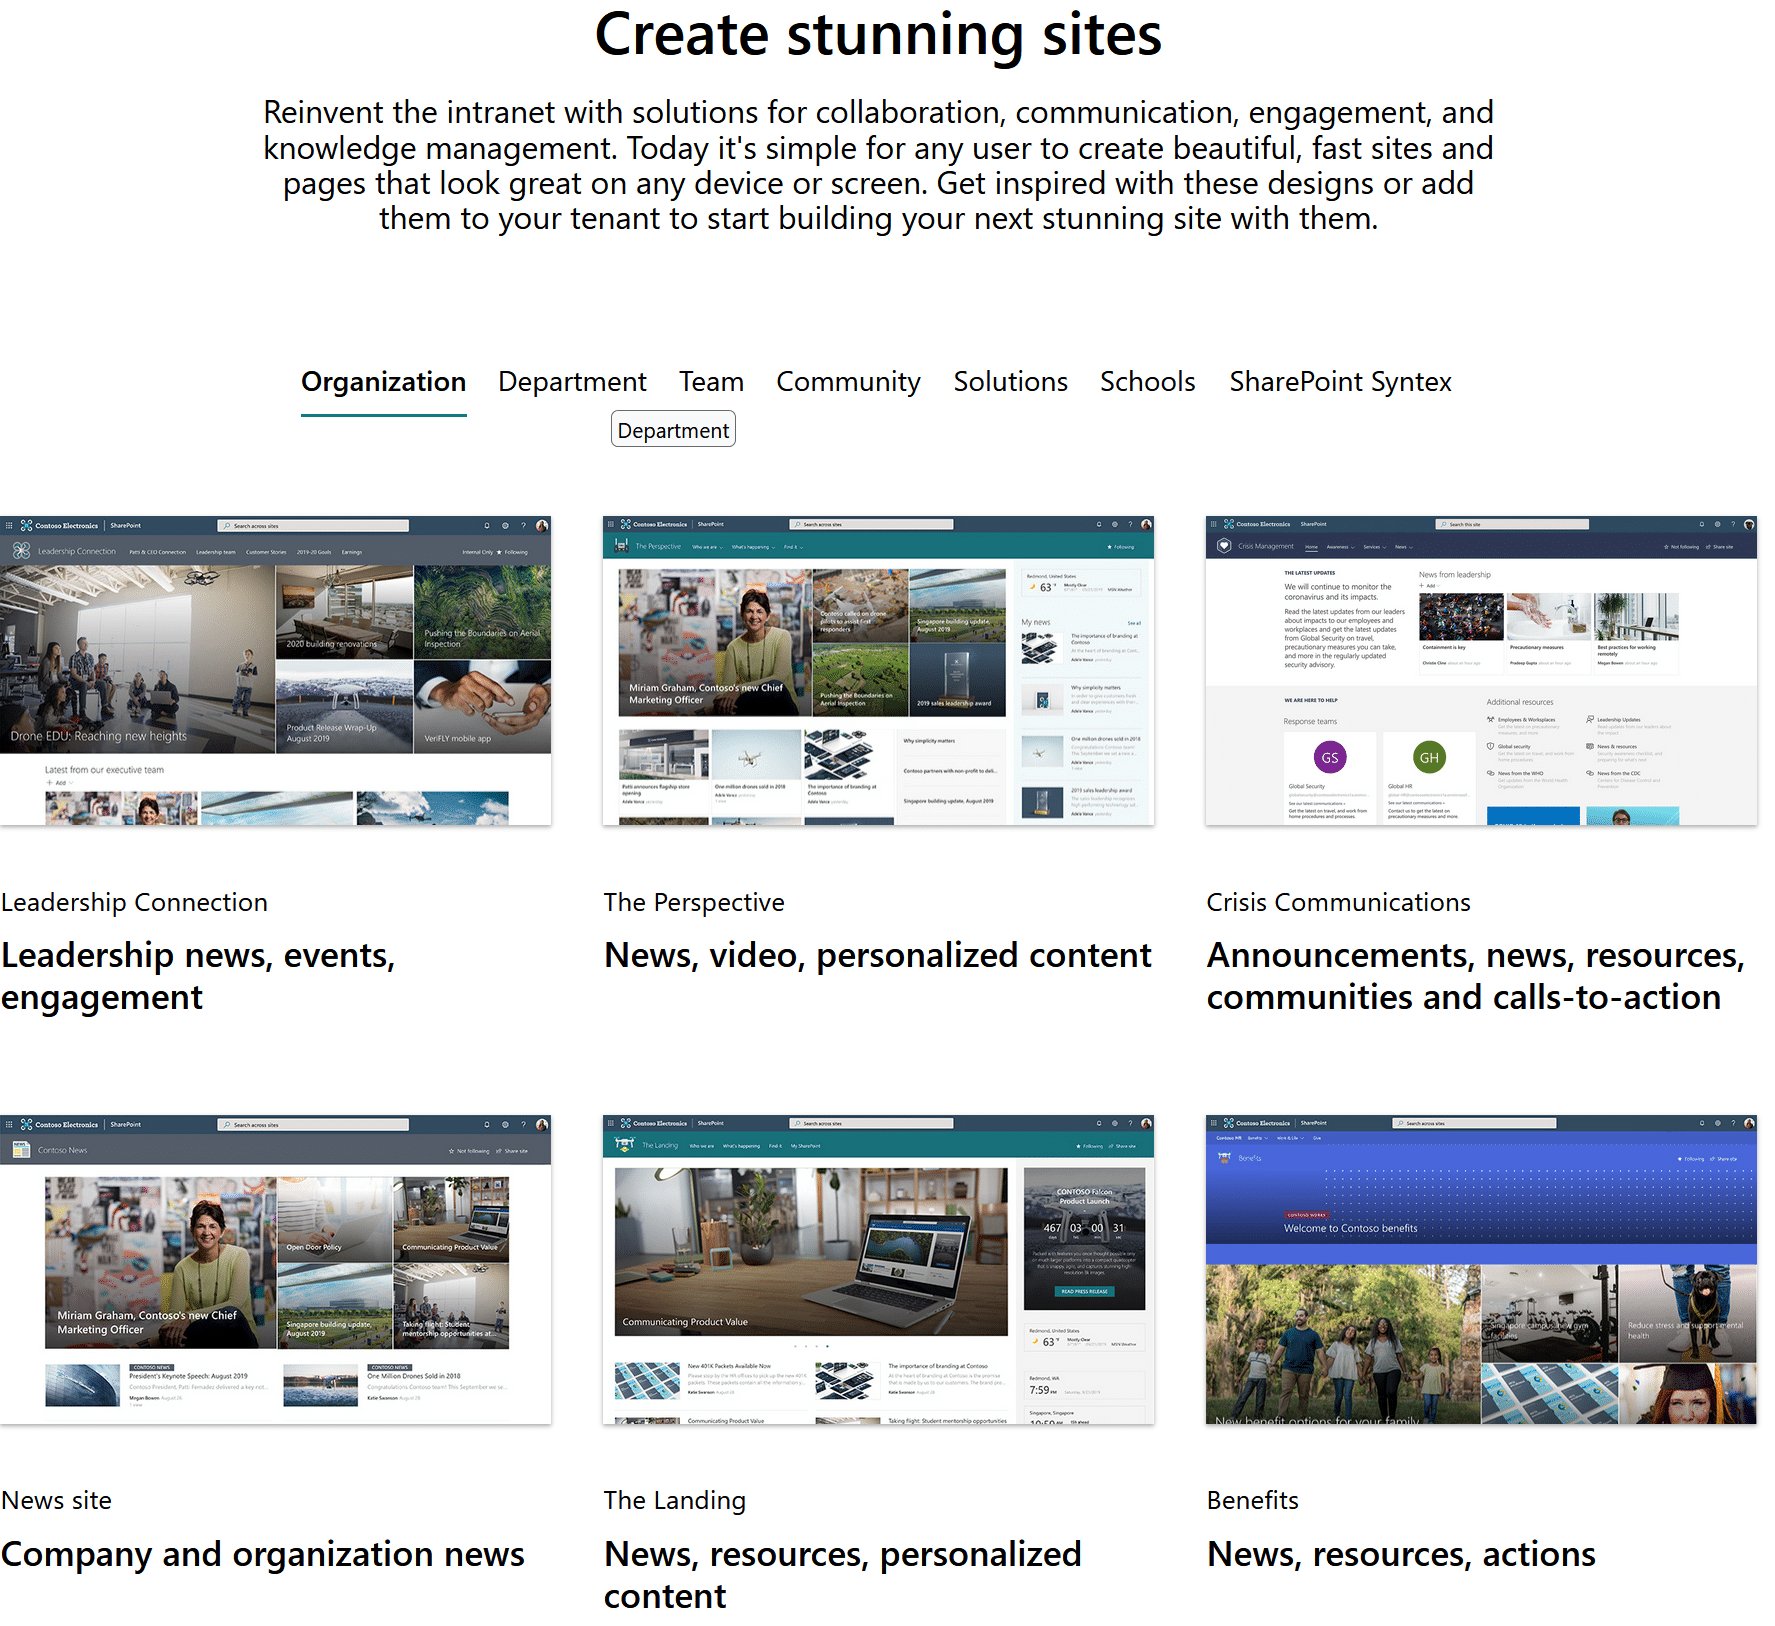Click the user profile avatar in The Perspective header
The width and height of the screenshot is (1775, 1626).
(x=1146, y=524)
